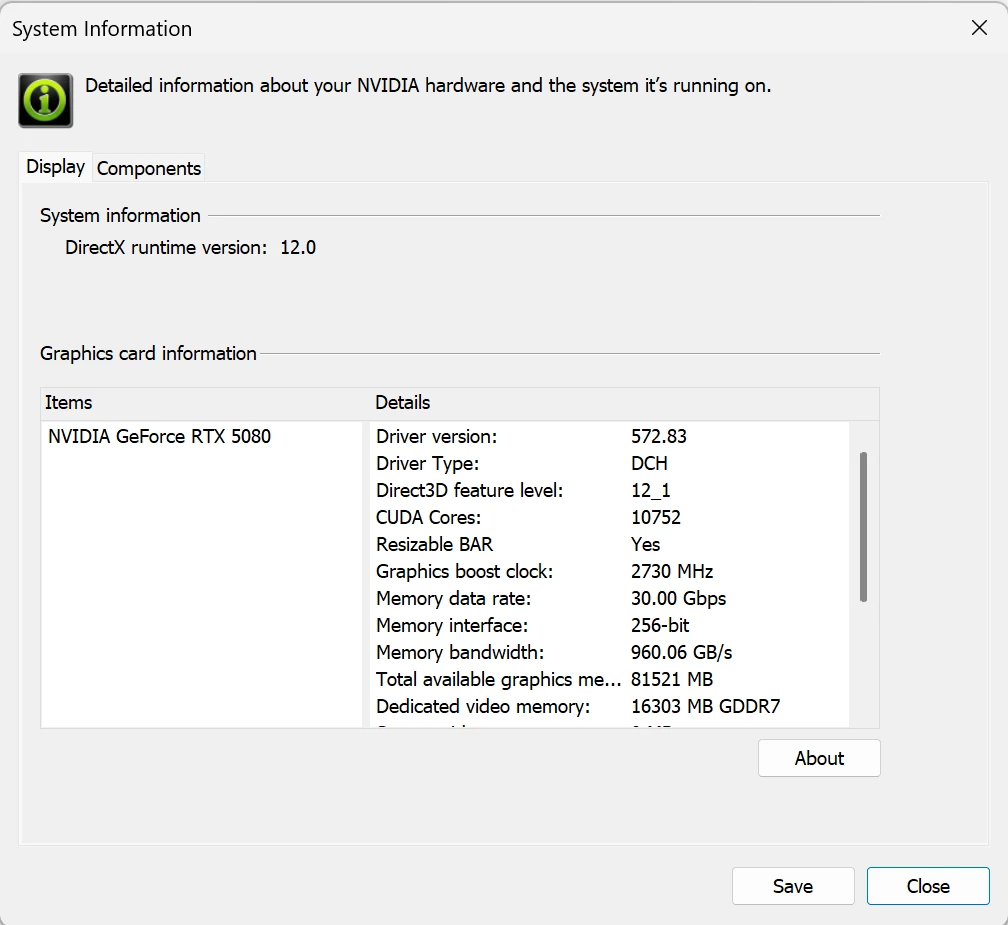1008x925 pixels.
Task: Click the Graphics card information heading
Action: click(x=148, y=354)
